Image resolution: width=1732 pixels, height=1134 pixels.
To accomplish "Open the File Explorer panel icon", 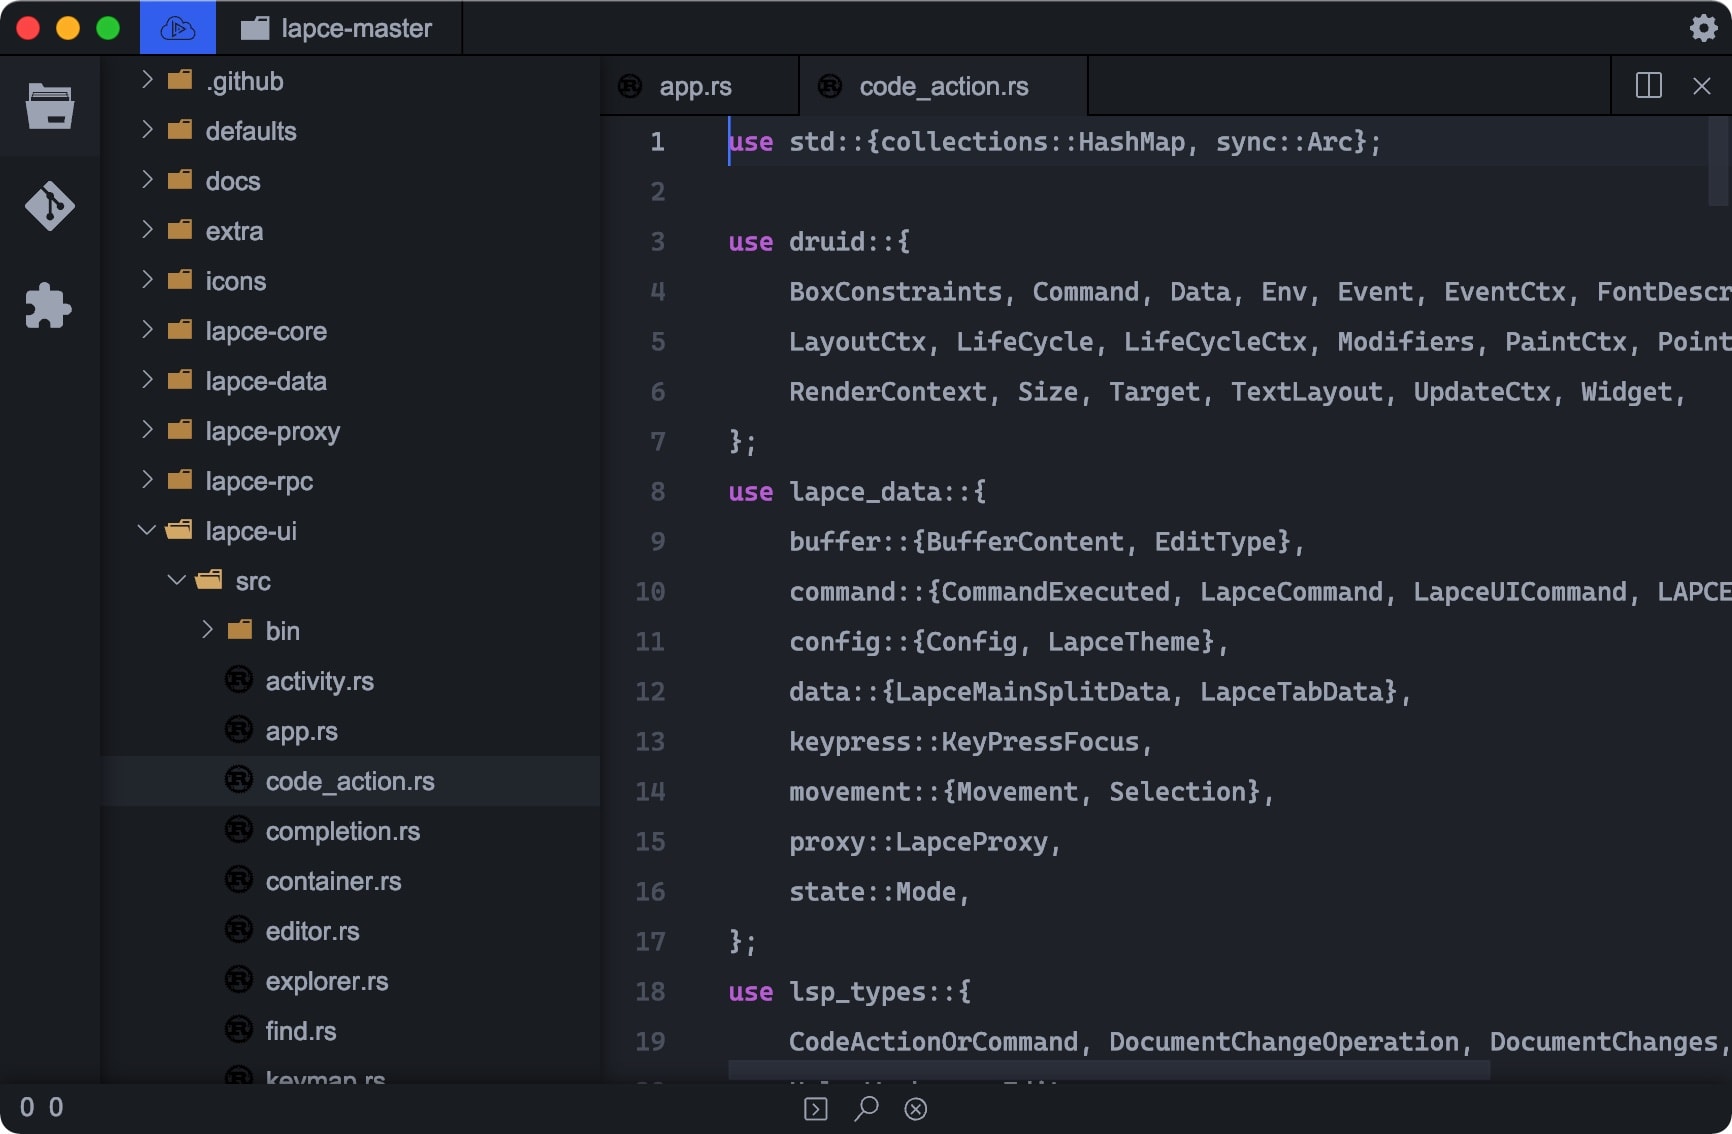I will 49,106.
